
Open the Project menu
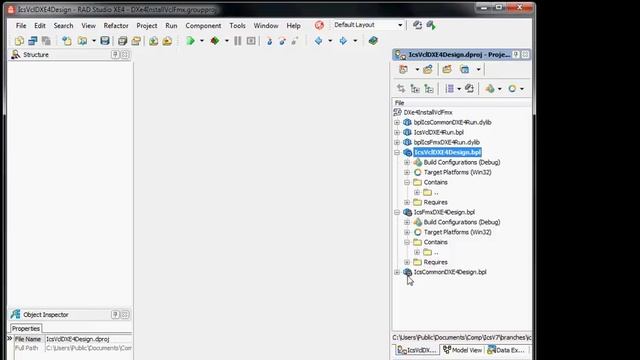click(x=147, y=25)
